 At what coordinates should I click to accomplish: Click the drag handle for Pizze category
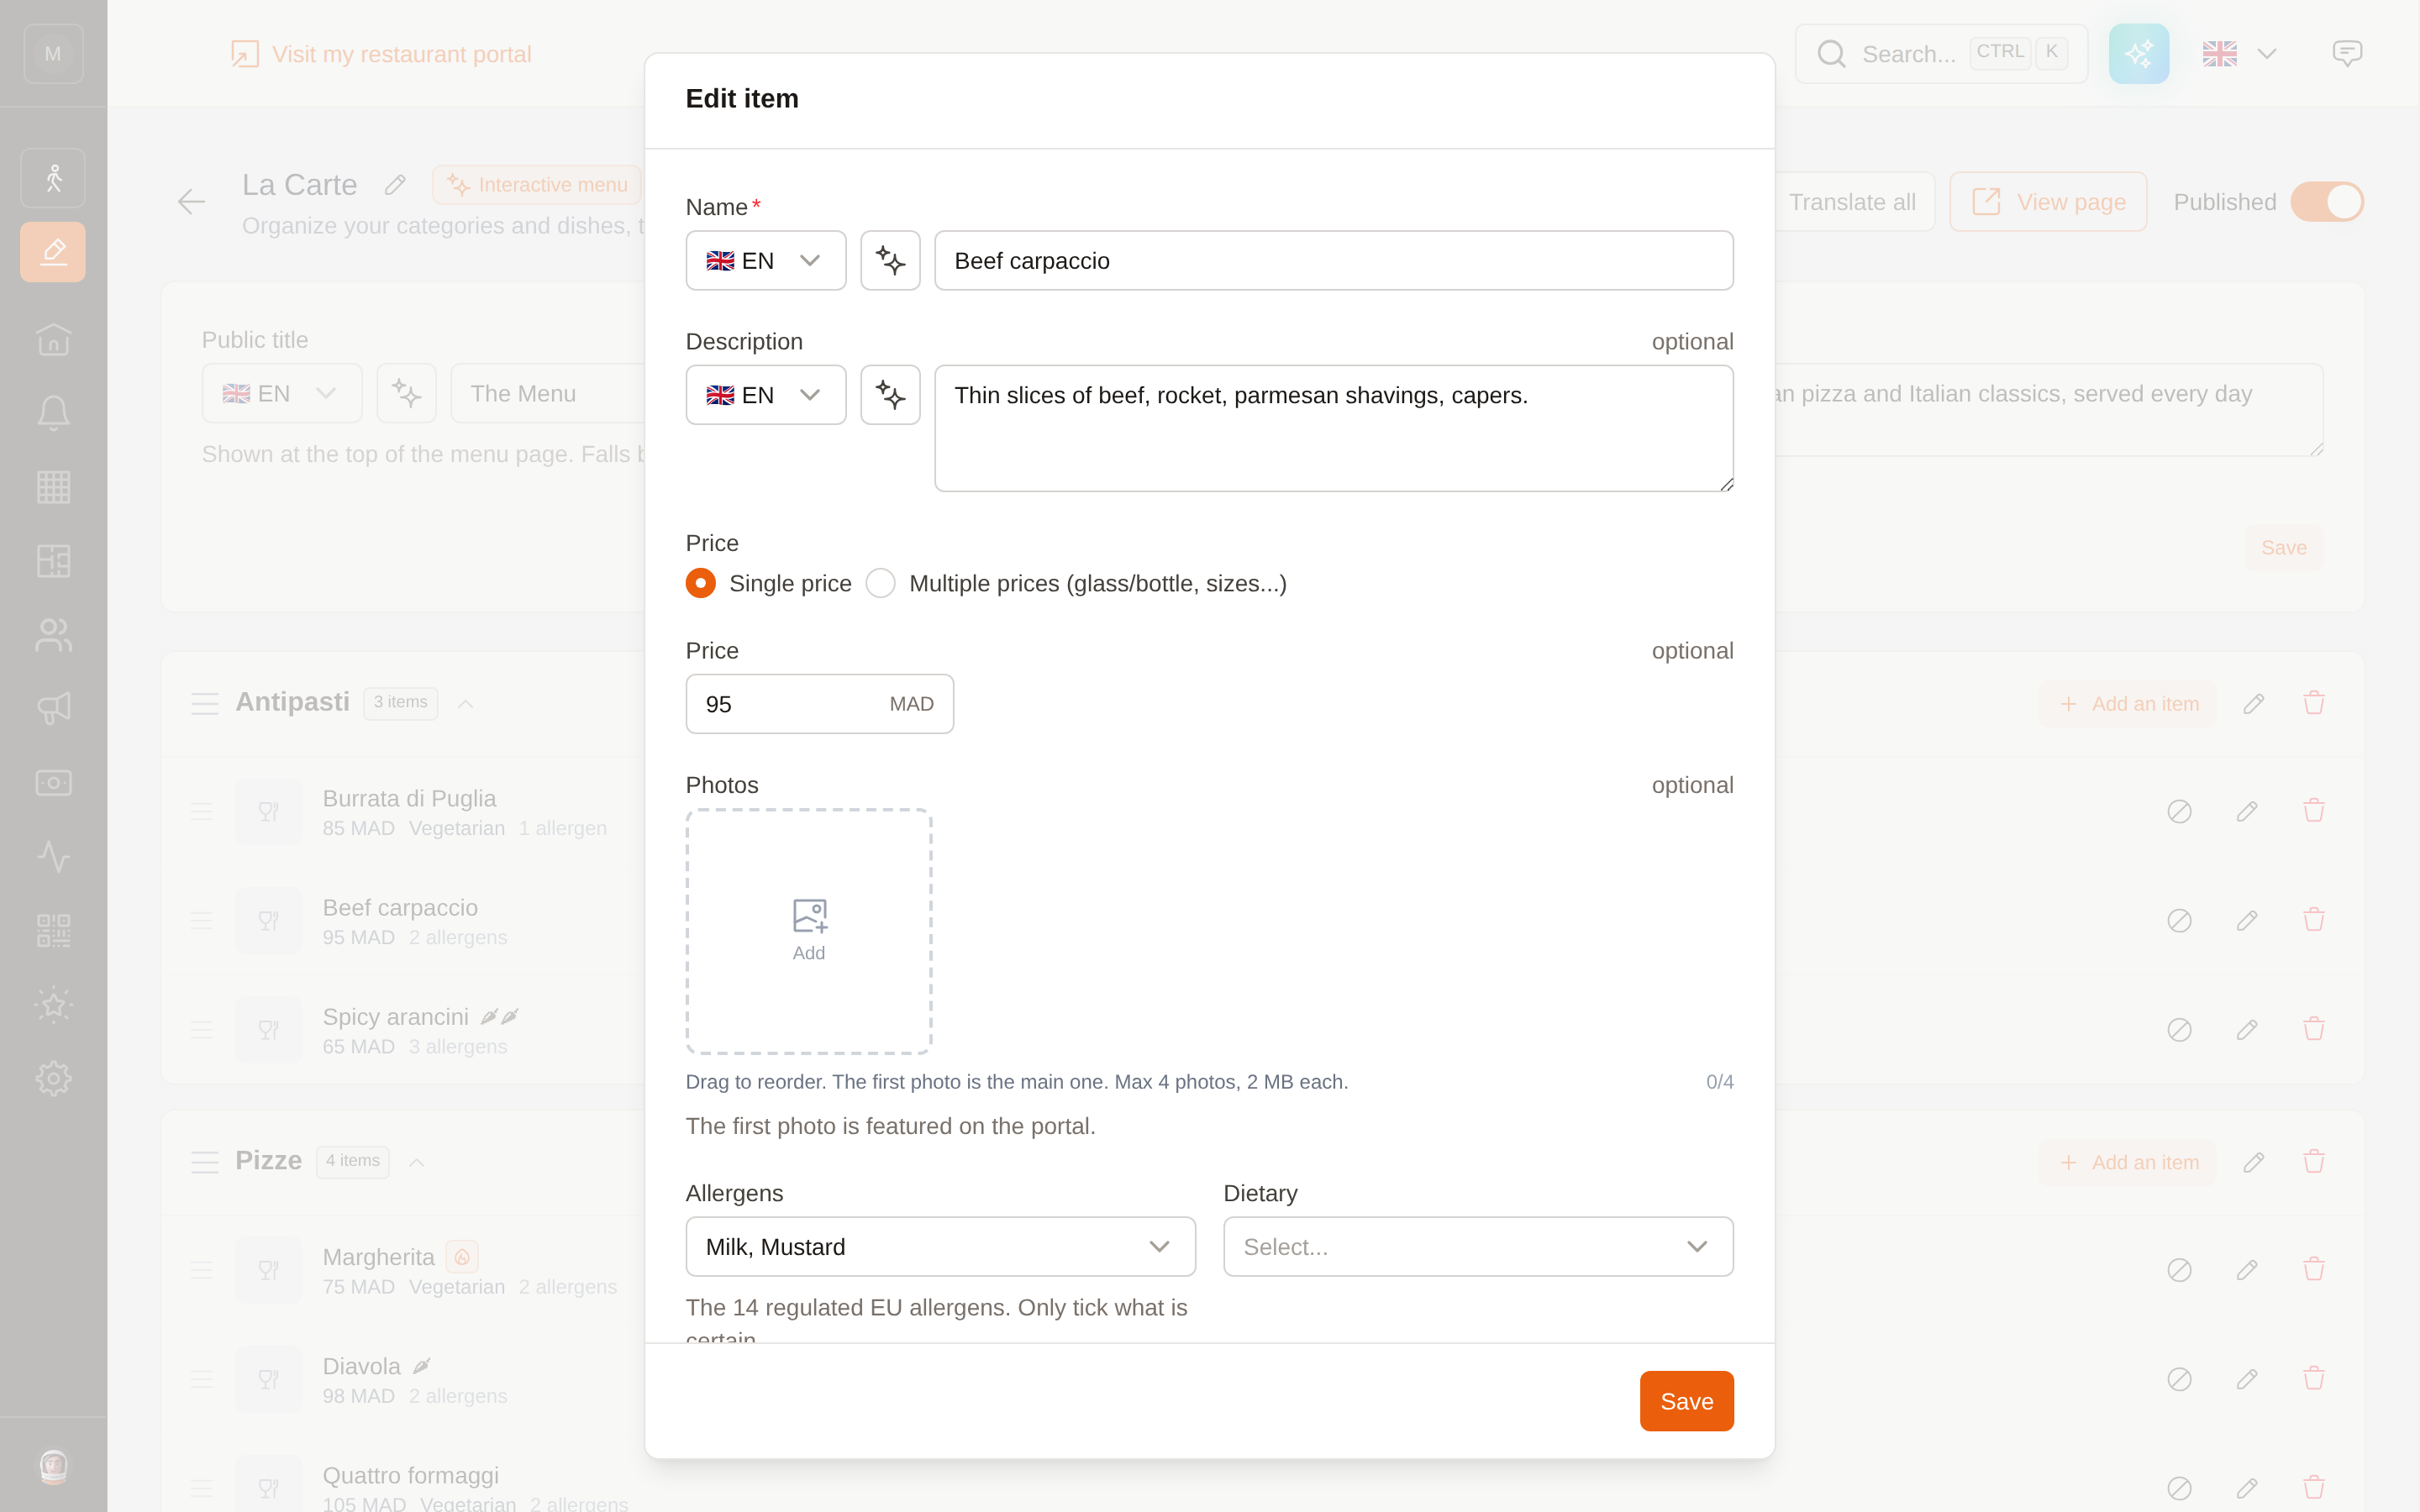point(205,1162)
